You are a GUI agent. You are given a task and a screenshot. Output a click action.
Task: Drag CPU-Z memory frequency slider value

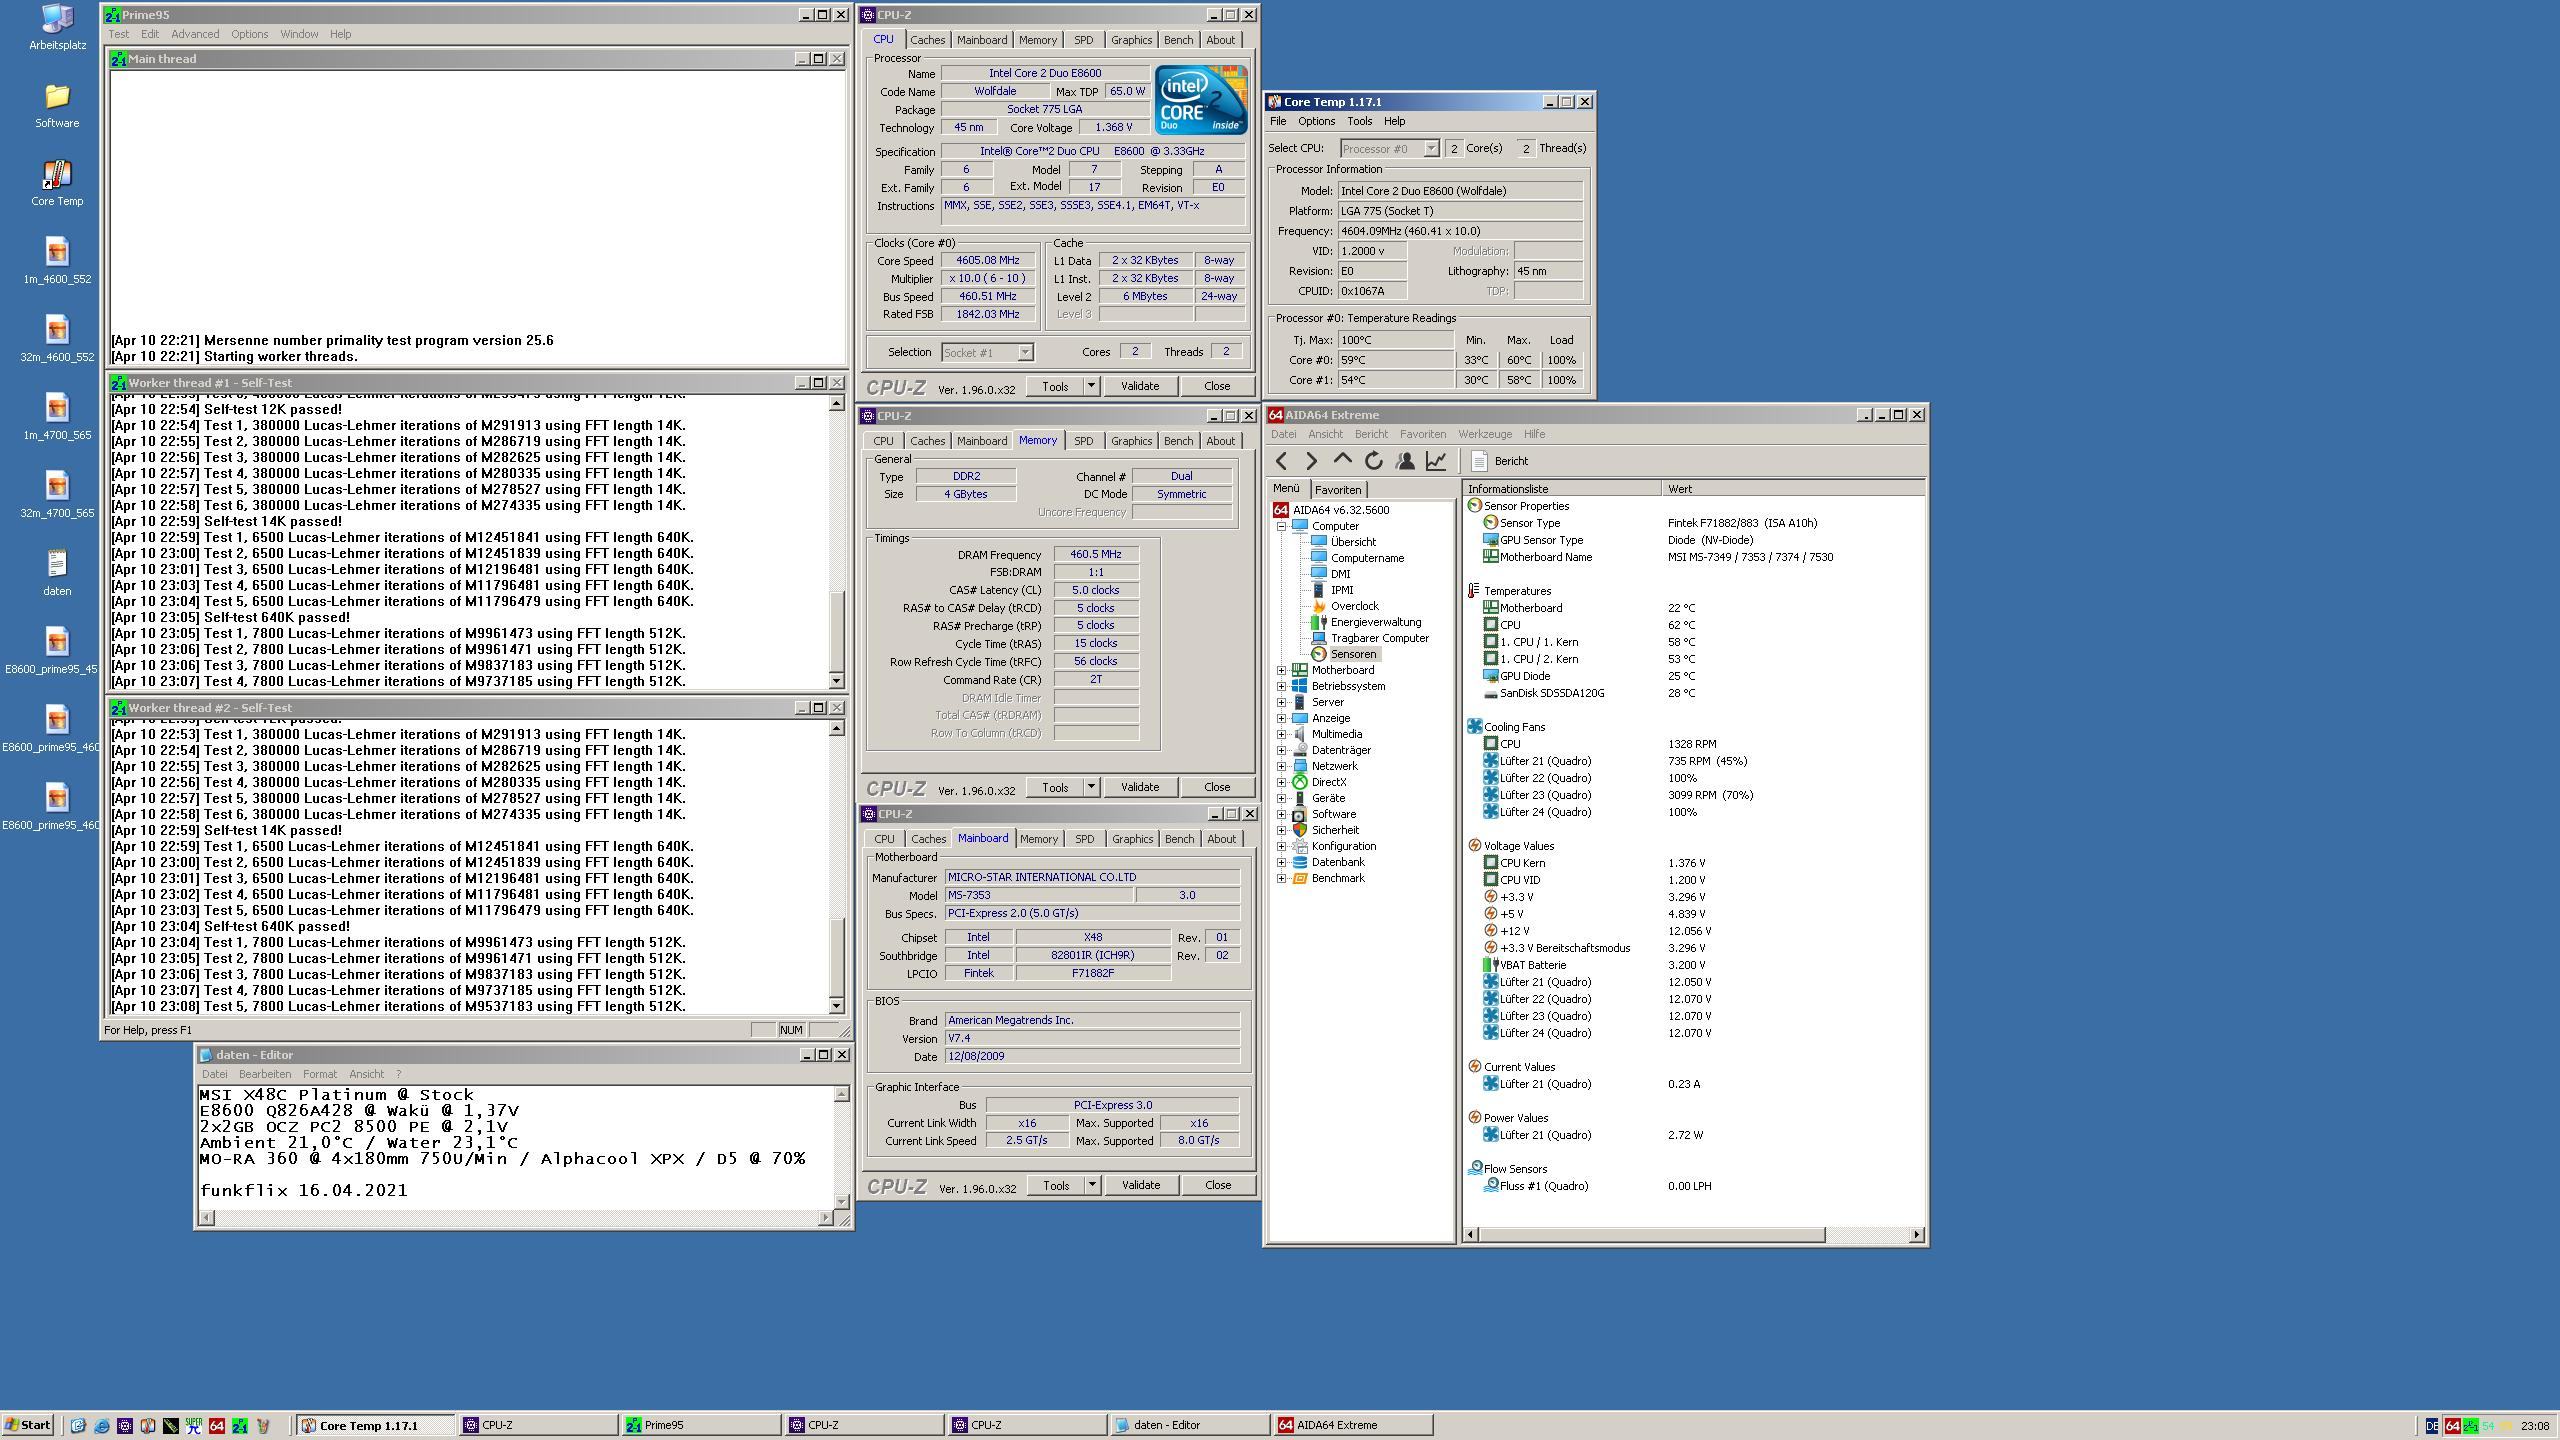click(x=1094, y=554)
